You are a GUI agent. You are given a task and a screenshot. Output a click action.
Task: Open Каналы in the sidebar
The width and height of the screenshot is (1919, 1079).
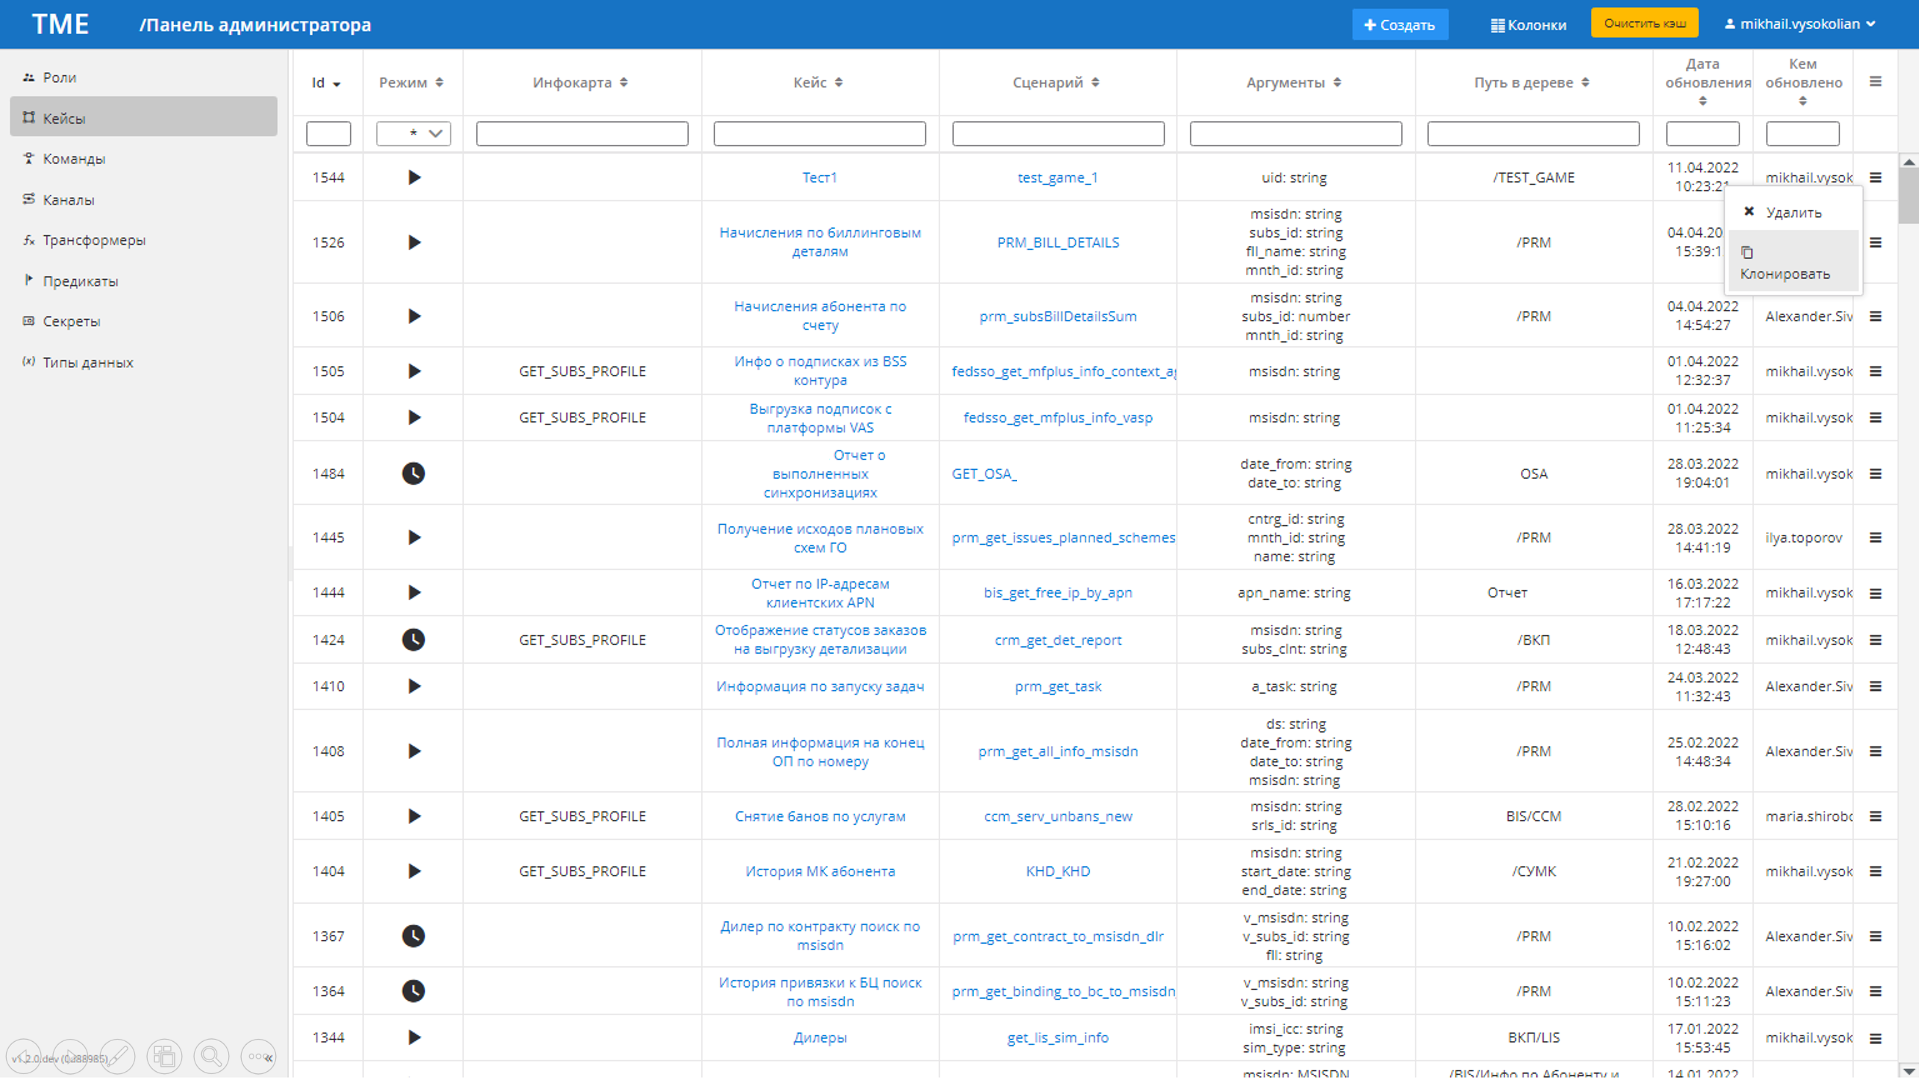click(144, 199)
